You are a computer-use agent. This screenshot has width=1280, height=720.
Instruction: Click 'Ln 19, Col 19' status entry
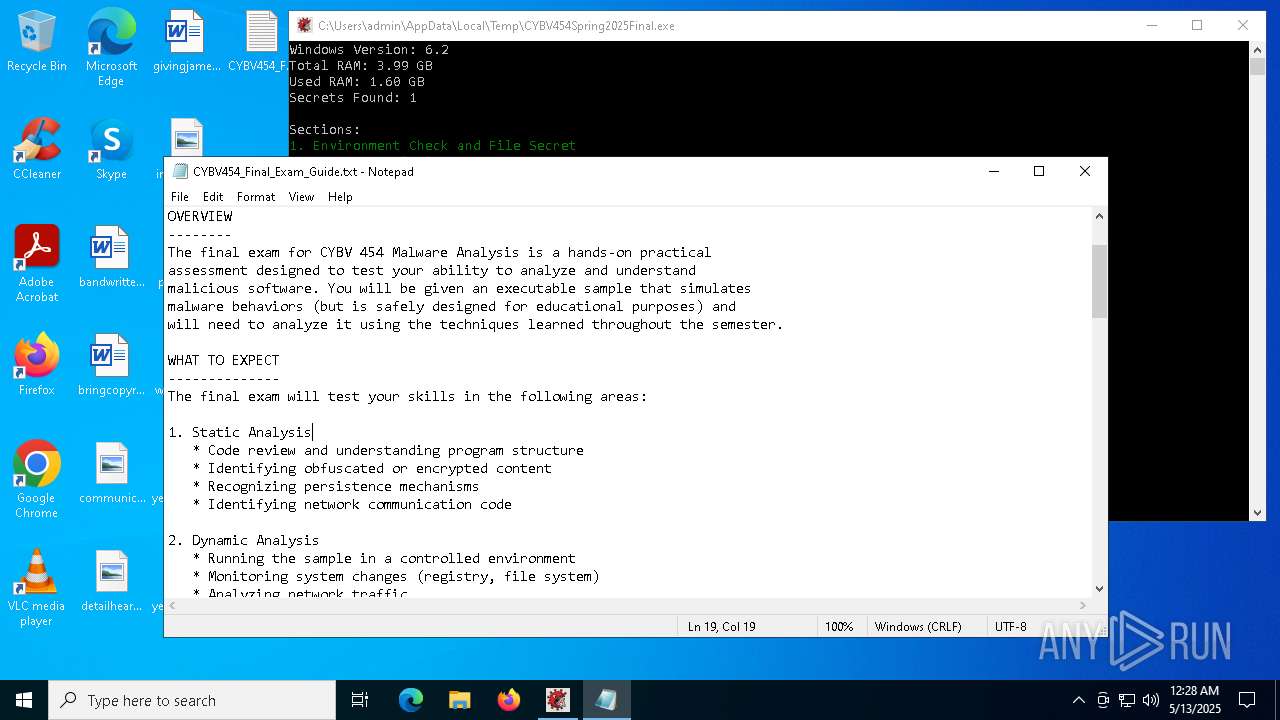point(722,626)
